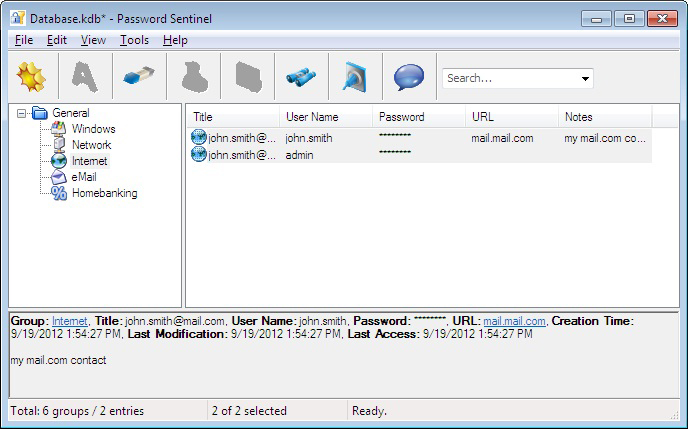Screen dimensions: 688x429
Task: Click the admin user name cell
Action: click(300, 155)
